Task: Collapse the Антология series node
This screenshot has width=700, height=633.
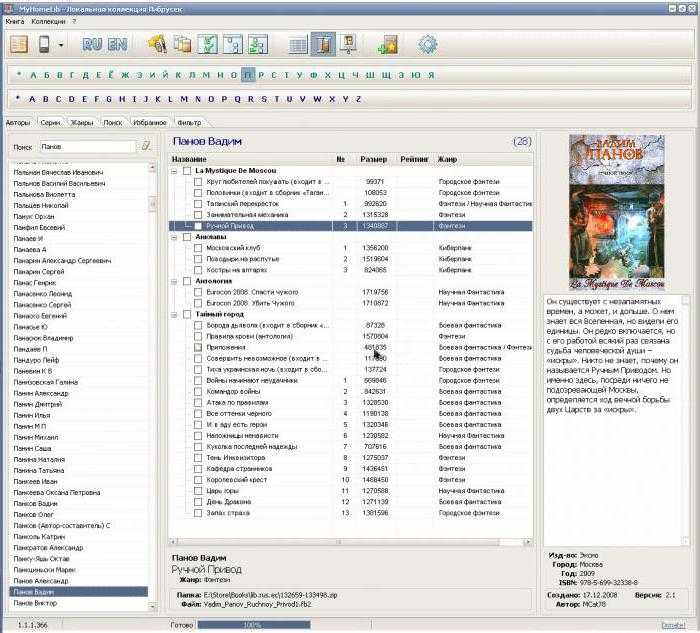Action: click(x=175, y=281)
